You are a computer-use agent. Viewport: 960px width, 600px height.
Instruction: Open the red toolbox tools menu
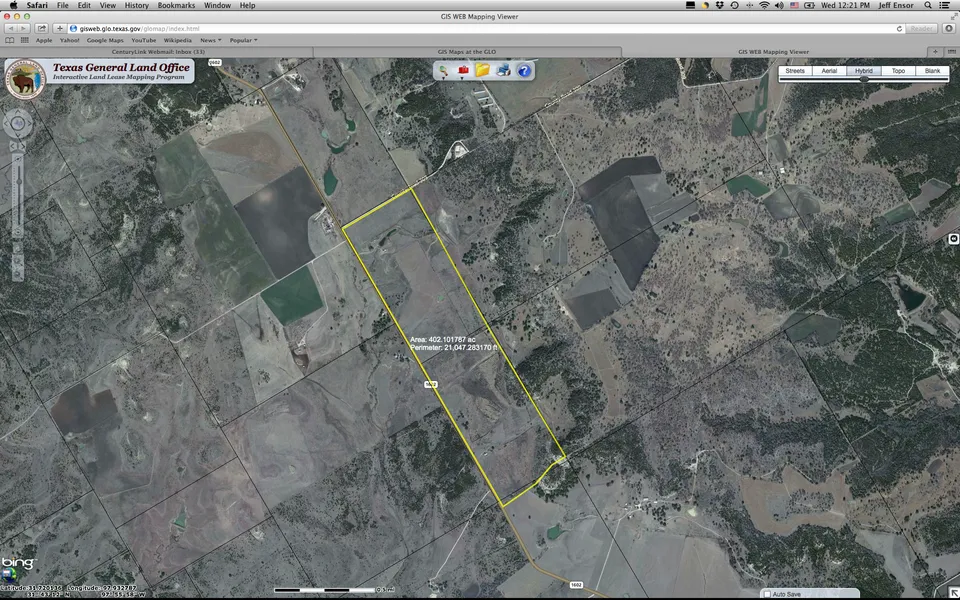(x=463, y=70)
